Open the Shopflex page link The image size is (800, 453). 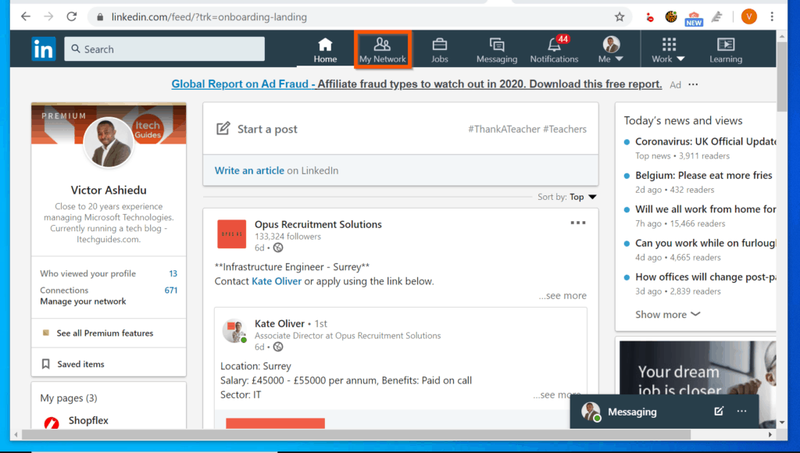(88, 420)
